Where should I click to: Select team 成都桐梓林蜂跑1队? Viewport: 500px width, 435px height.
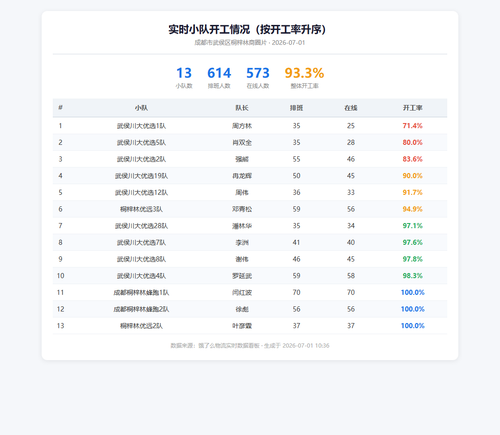[141, 292]
